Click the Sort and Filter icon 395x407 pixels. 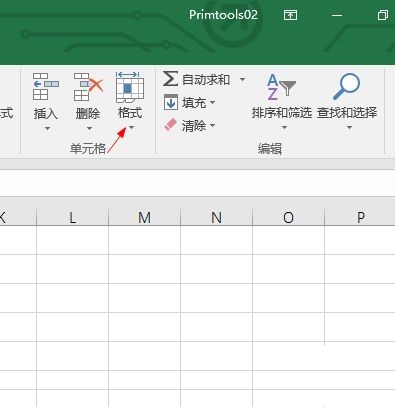tap(281, 87)
